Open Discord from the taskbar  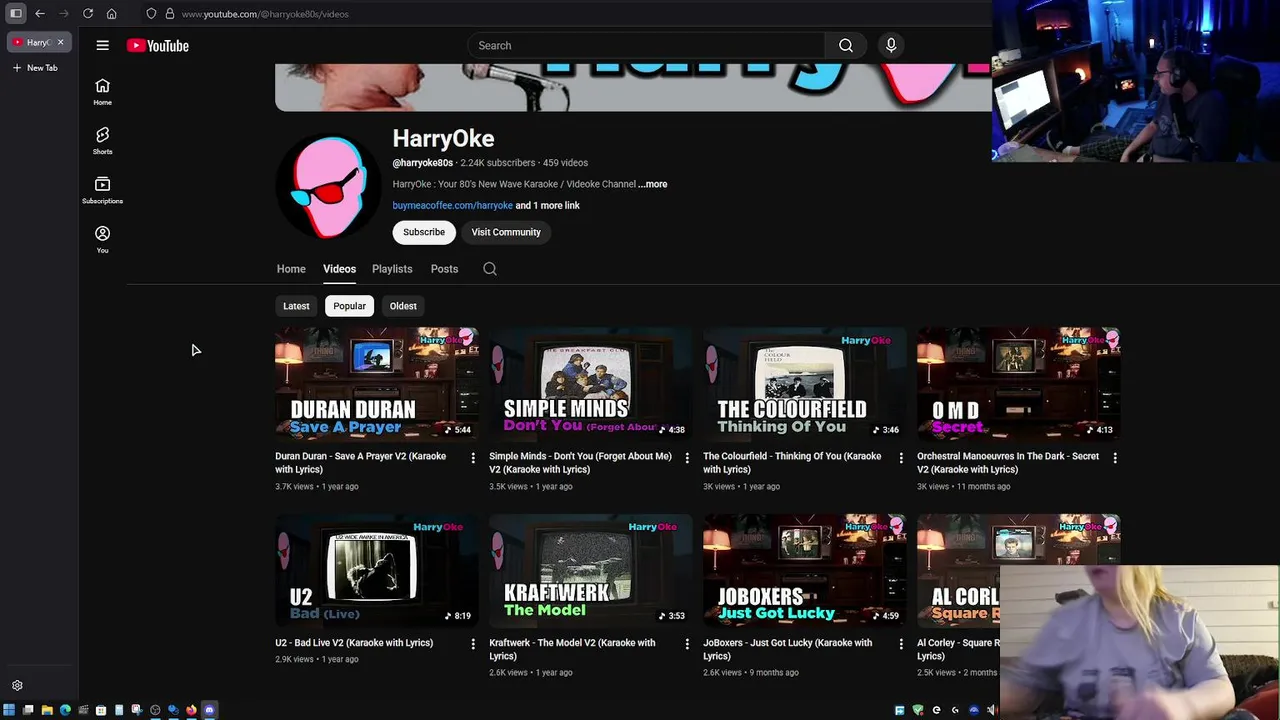coord(209,710)
